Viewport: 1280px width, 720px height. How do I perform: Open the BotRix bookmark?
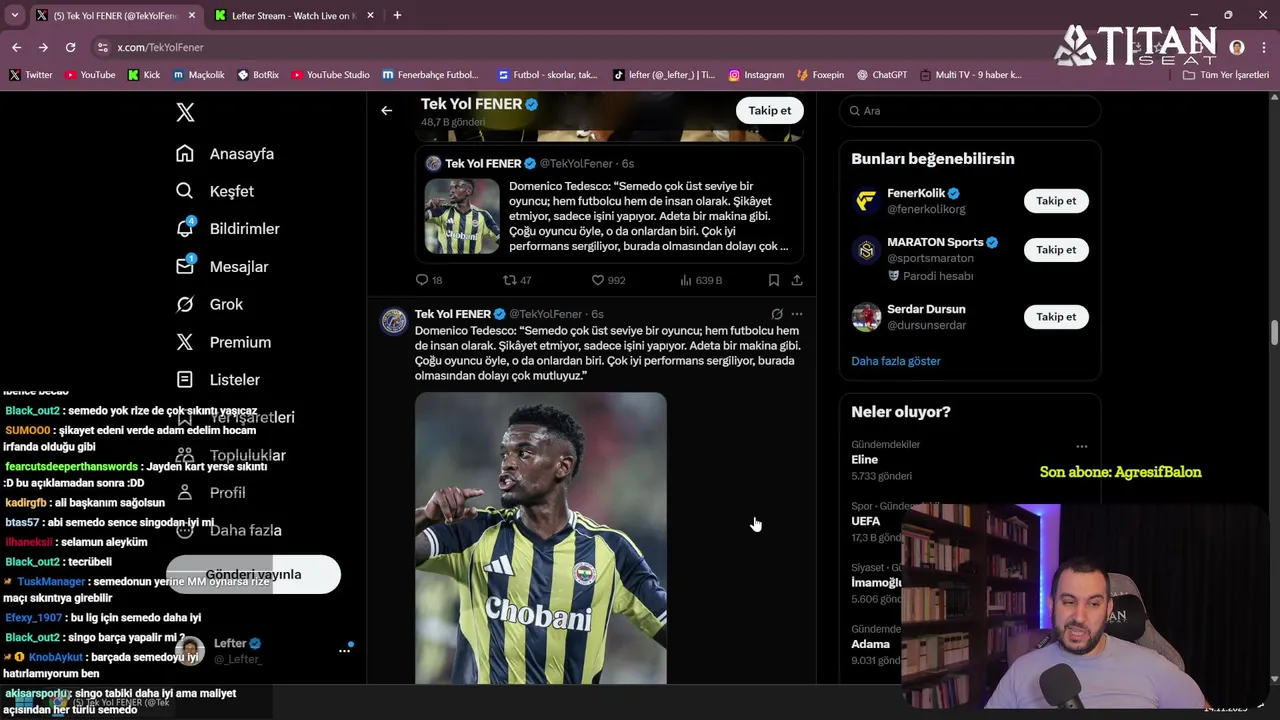pos(258,75)
